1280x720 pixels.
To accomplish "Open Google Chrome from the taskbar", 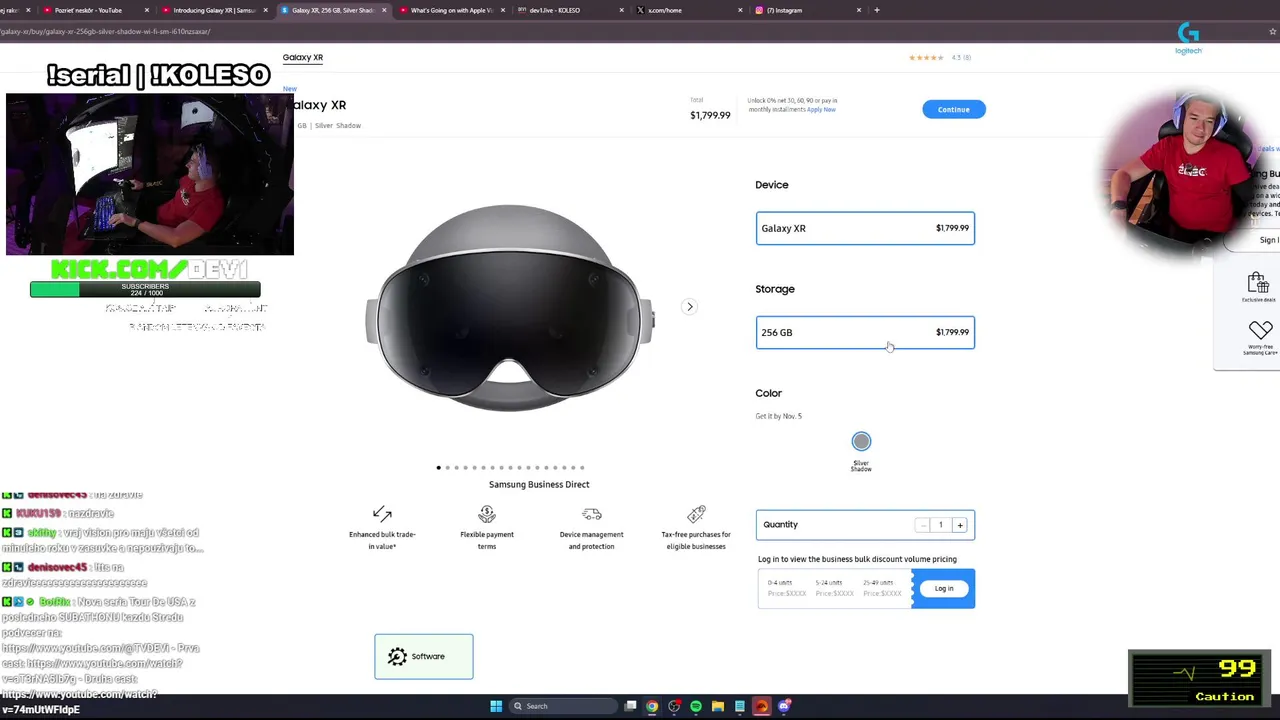I will 652,706.
